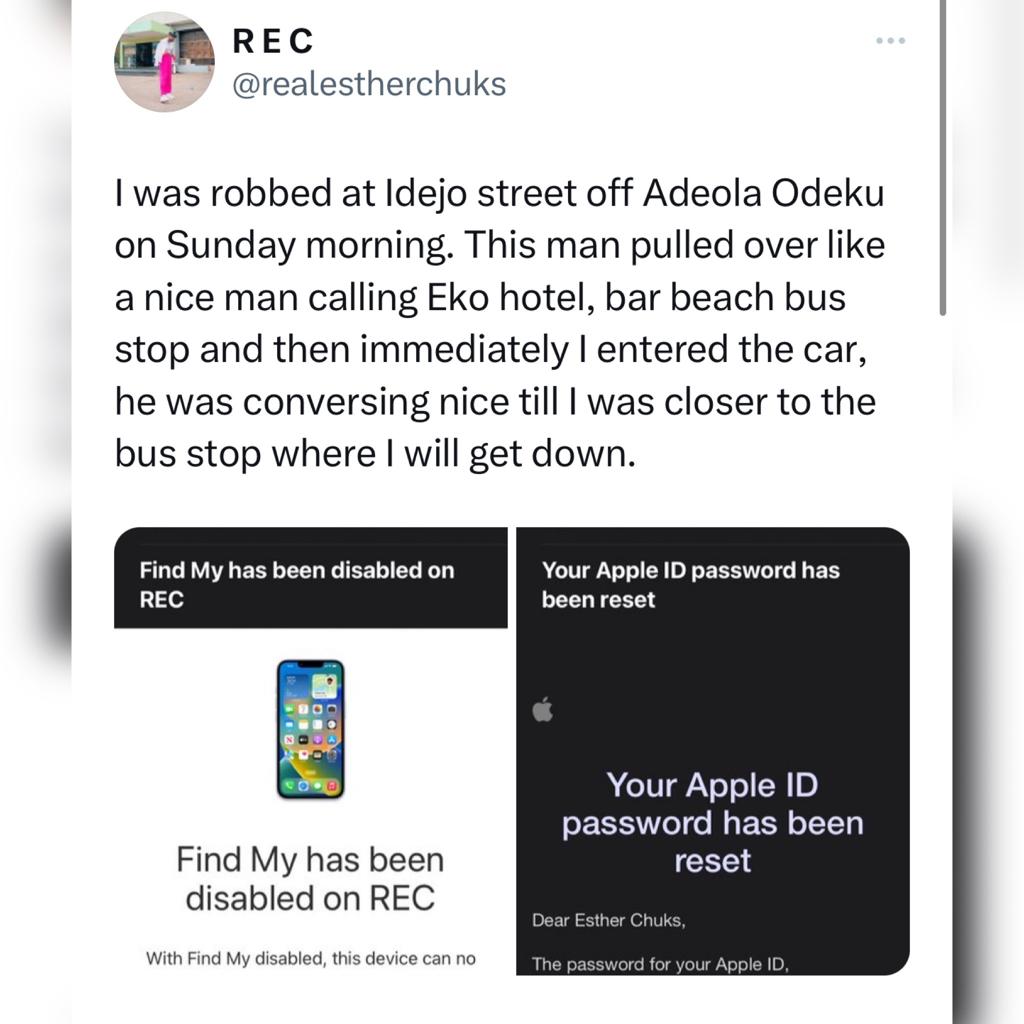Click "Adeola Odeku" in the tweet text
The width and height of the screenshot is (1024, 1024).
[x=764, y=194]
